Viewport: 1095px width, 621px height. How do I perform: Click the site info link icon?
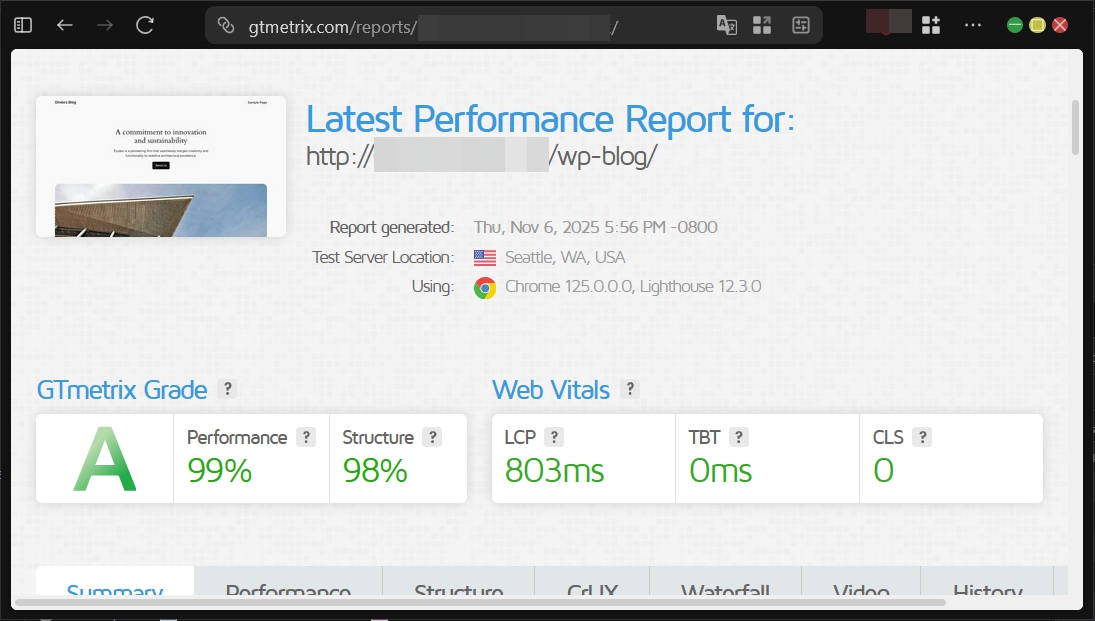226,26
